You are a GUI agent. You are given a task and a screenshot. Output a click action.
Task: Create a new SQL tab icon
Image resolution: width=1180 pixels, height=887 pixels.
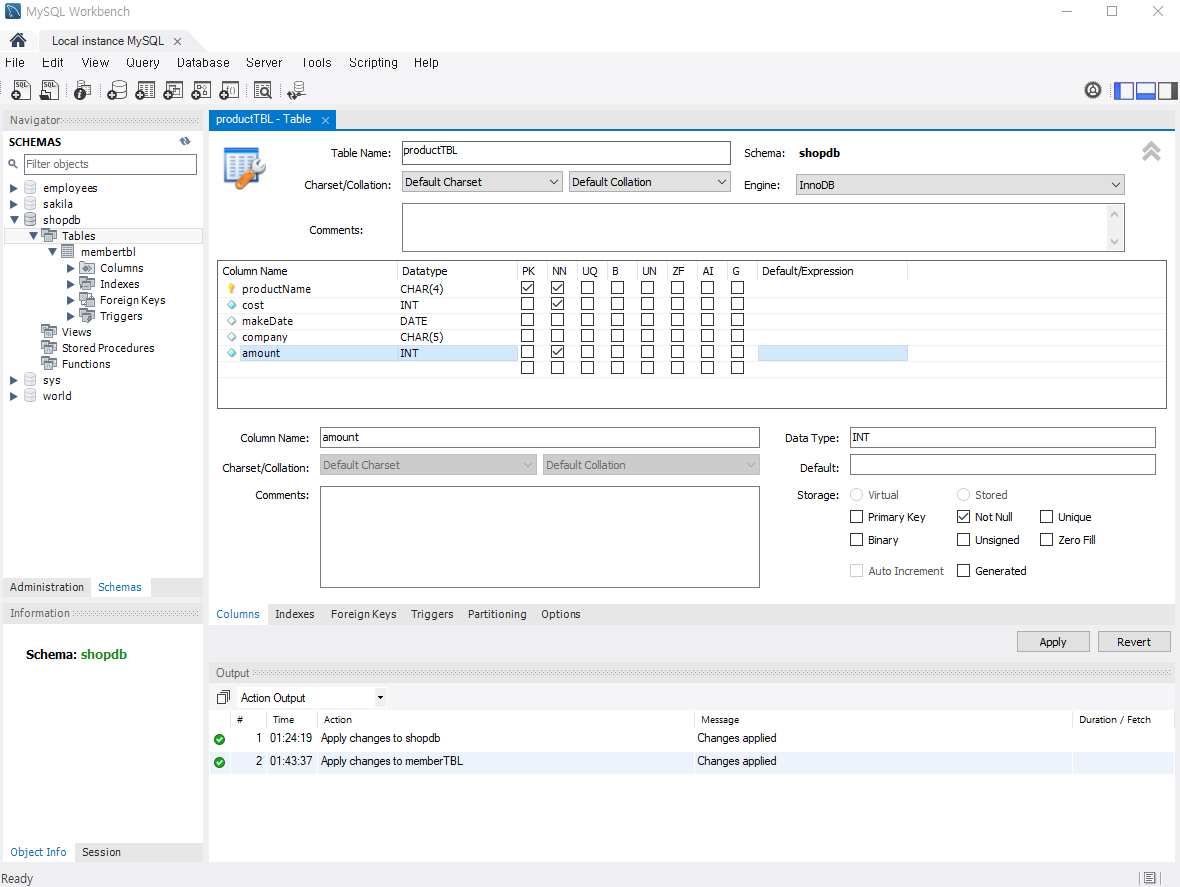tap(21, 90)
